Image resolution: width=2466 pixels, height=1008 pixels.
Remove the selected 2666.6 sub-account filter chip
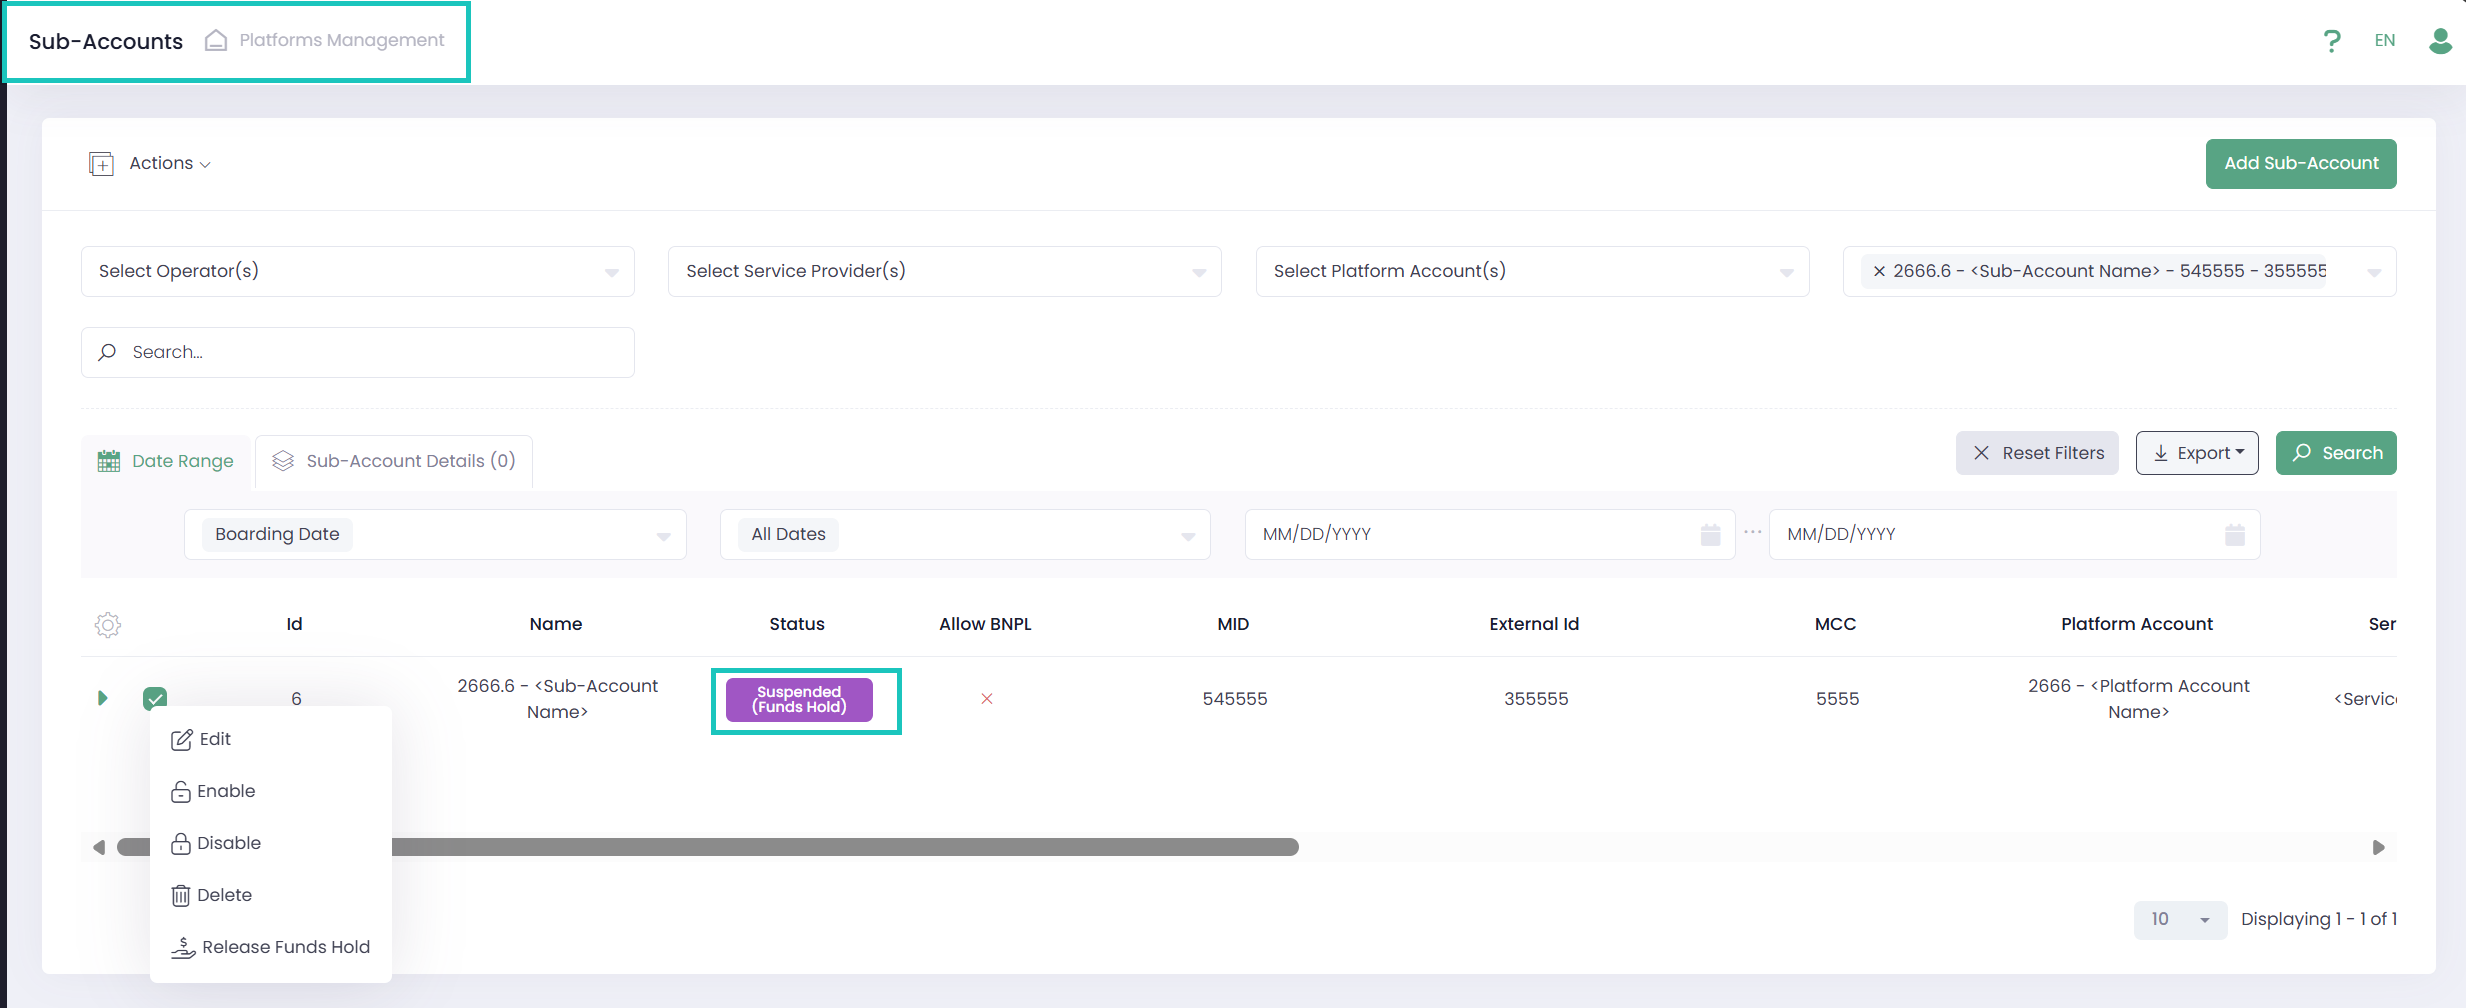click(x=1879, y=271)
